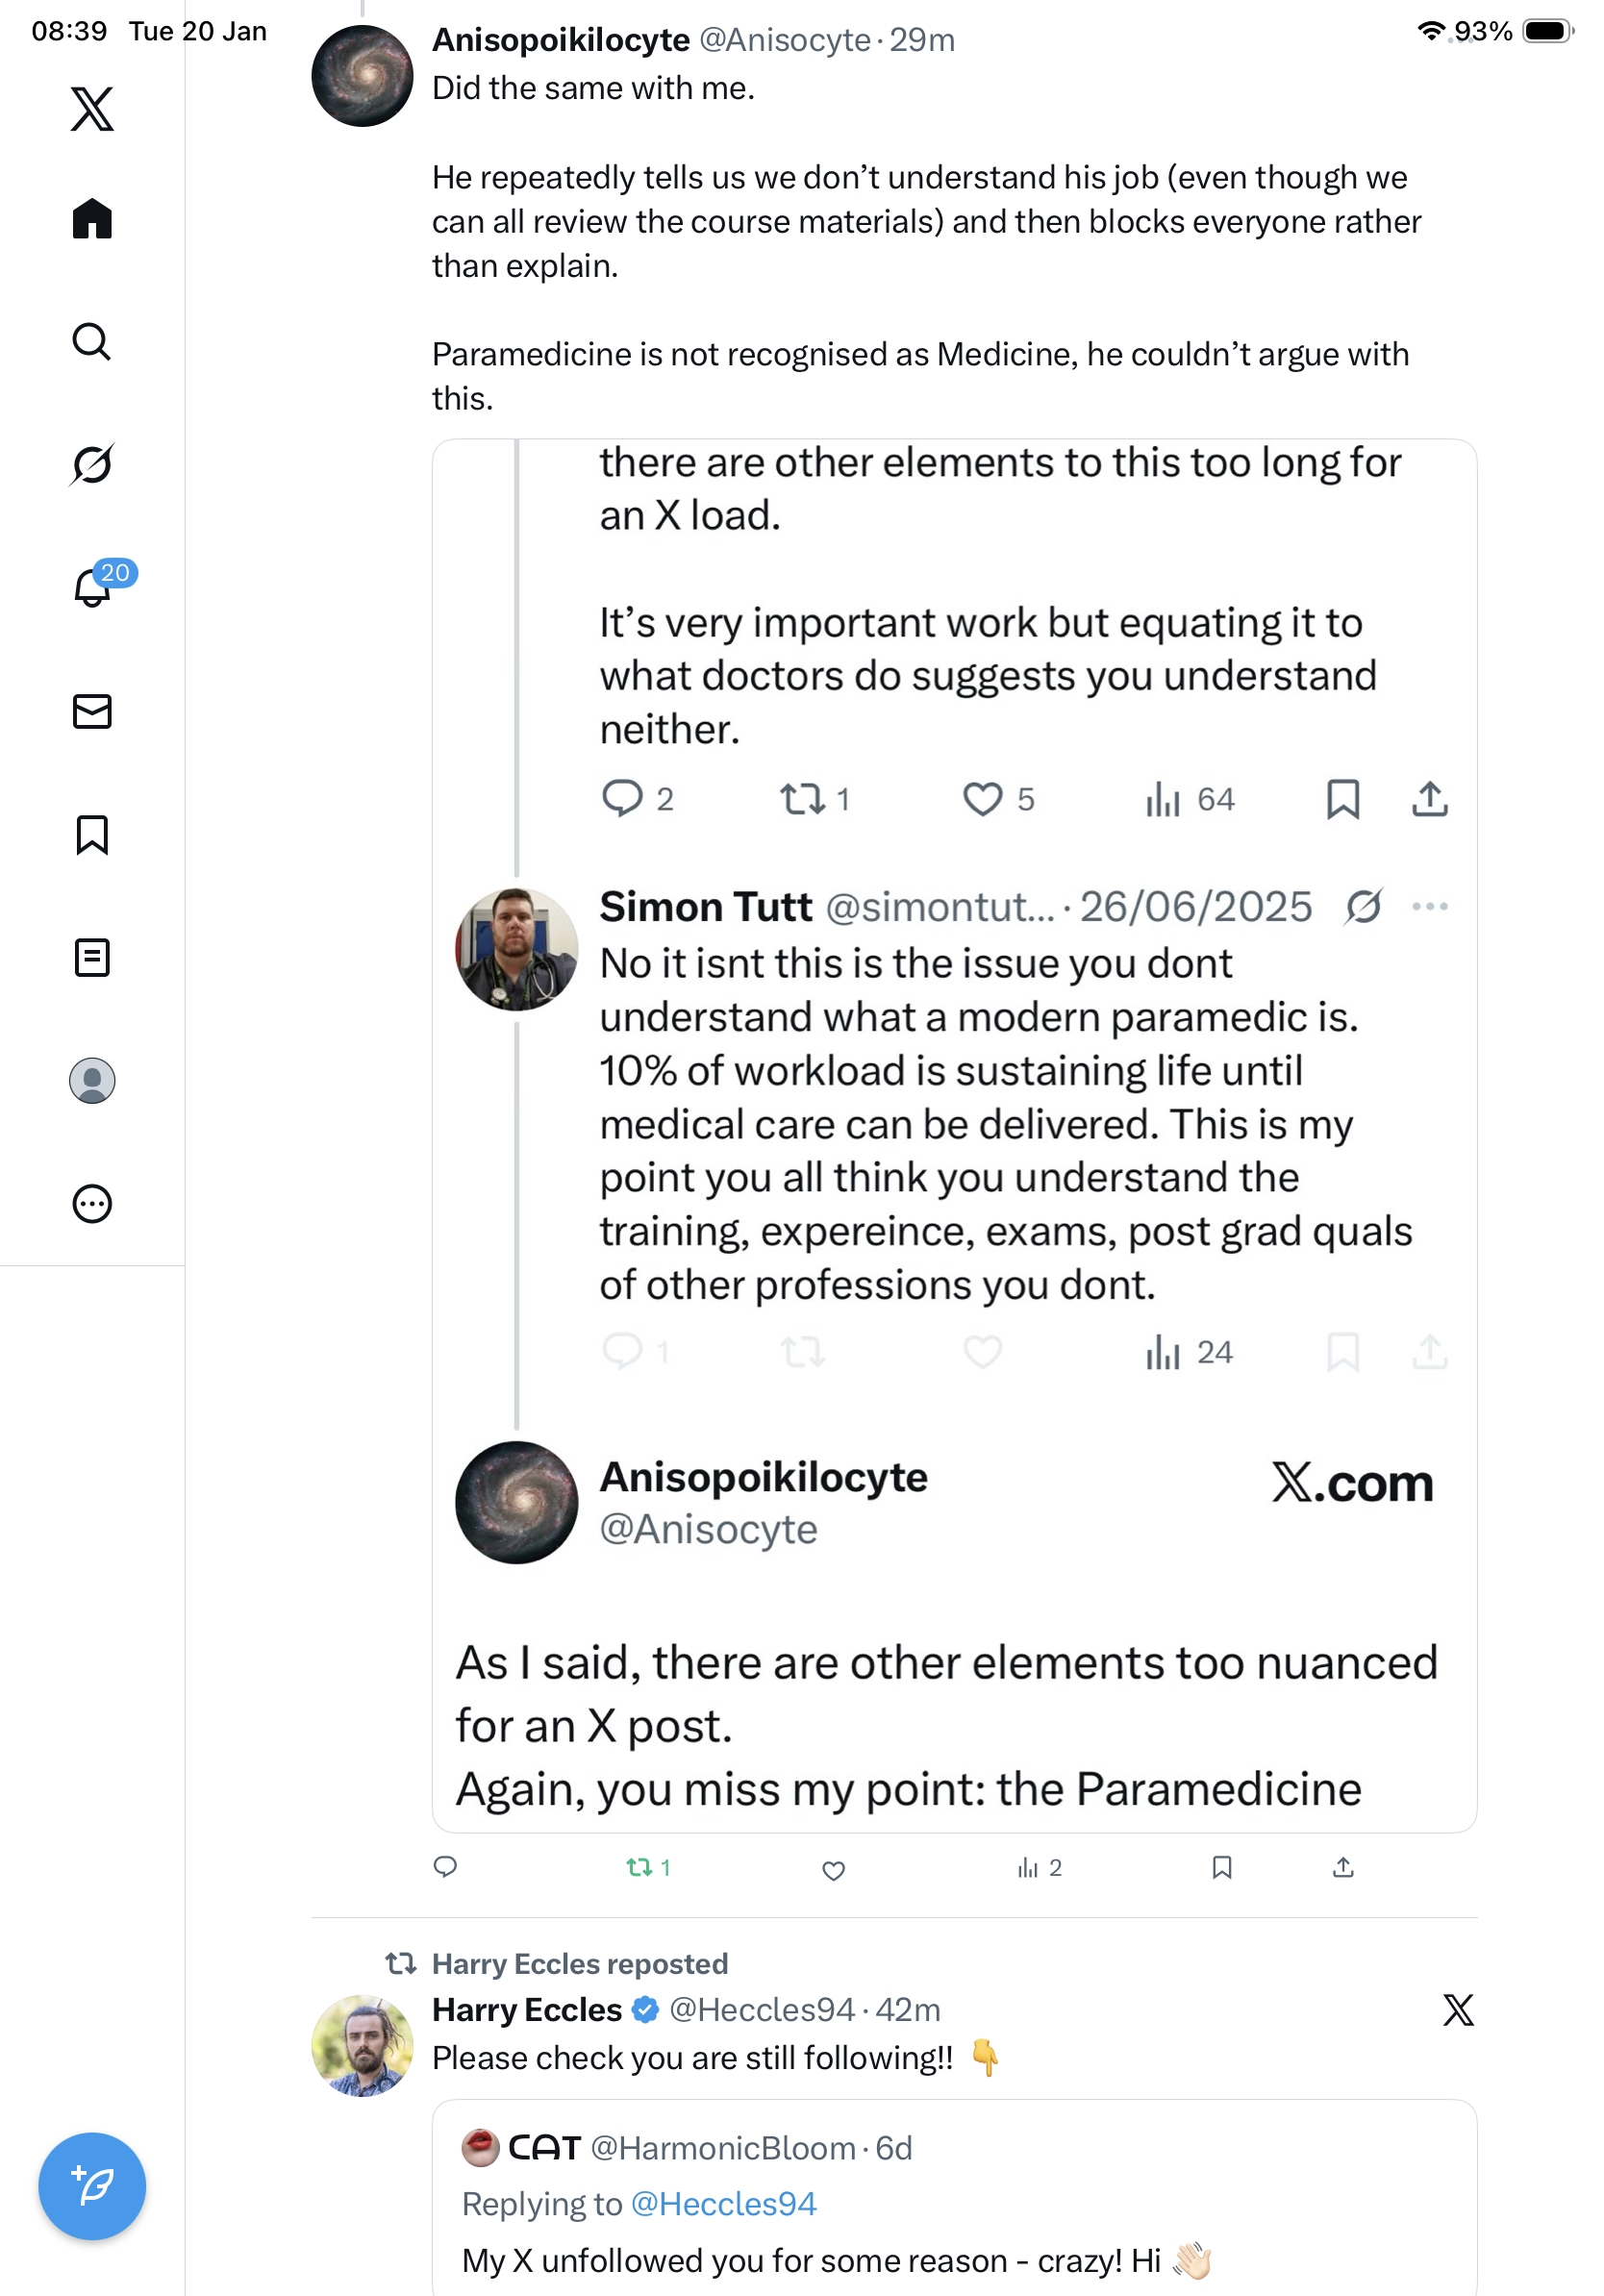The width and height of the screenshot is (1604, 2296).
Task: Reply to Anisopoikilocyte's post
Action: point(445,1867)
